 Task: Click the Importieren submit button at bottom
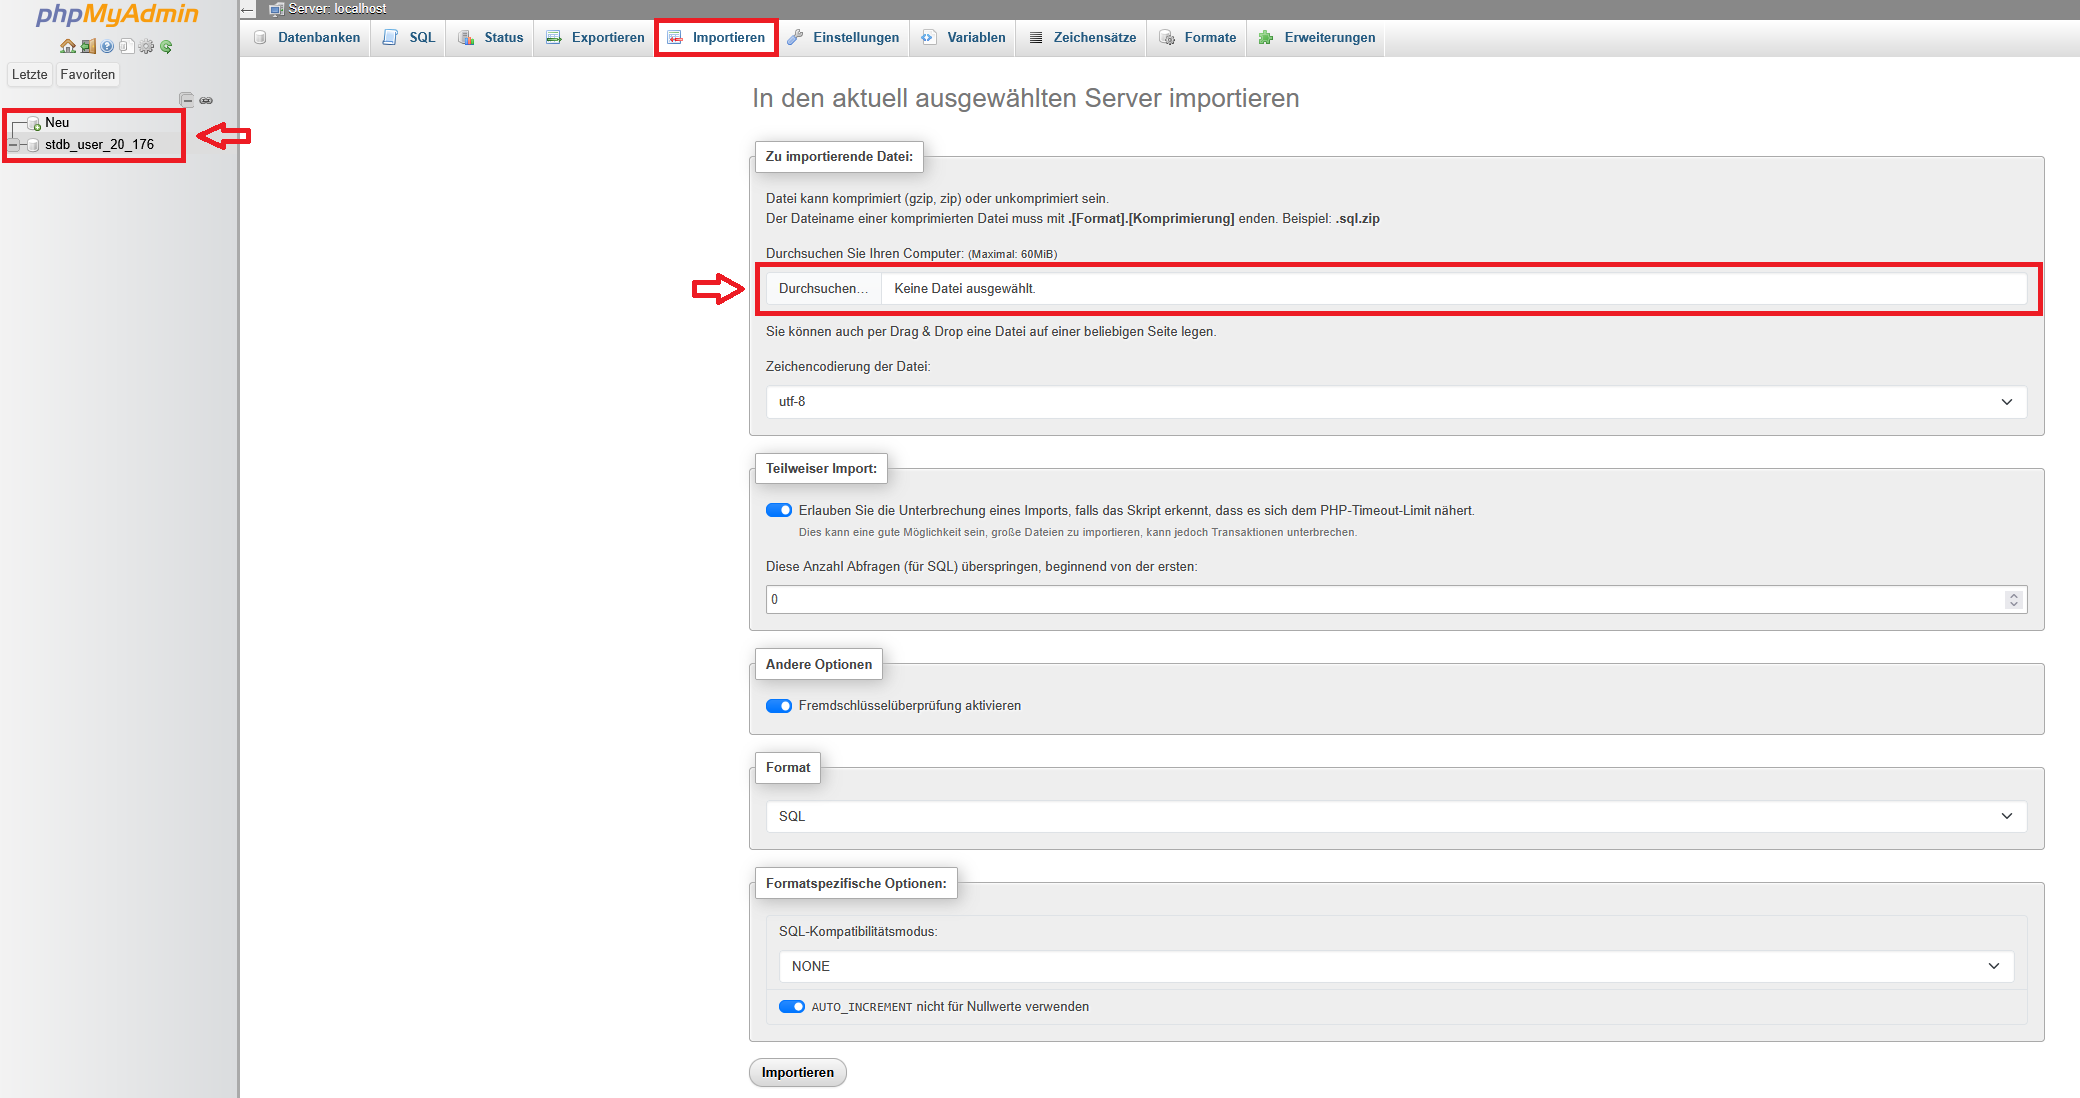point(797,1072)
